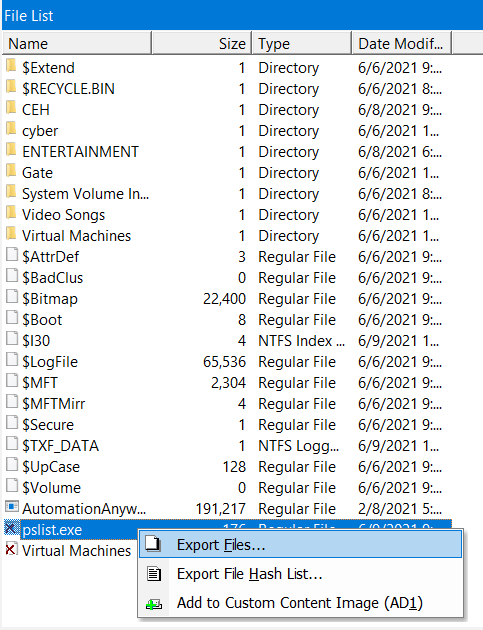The image size is (483, 630).
Task: Sort by the Name column header
Action: 77,43
